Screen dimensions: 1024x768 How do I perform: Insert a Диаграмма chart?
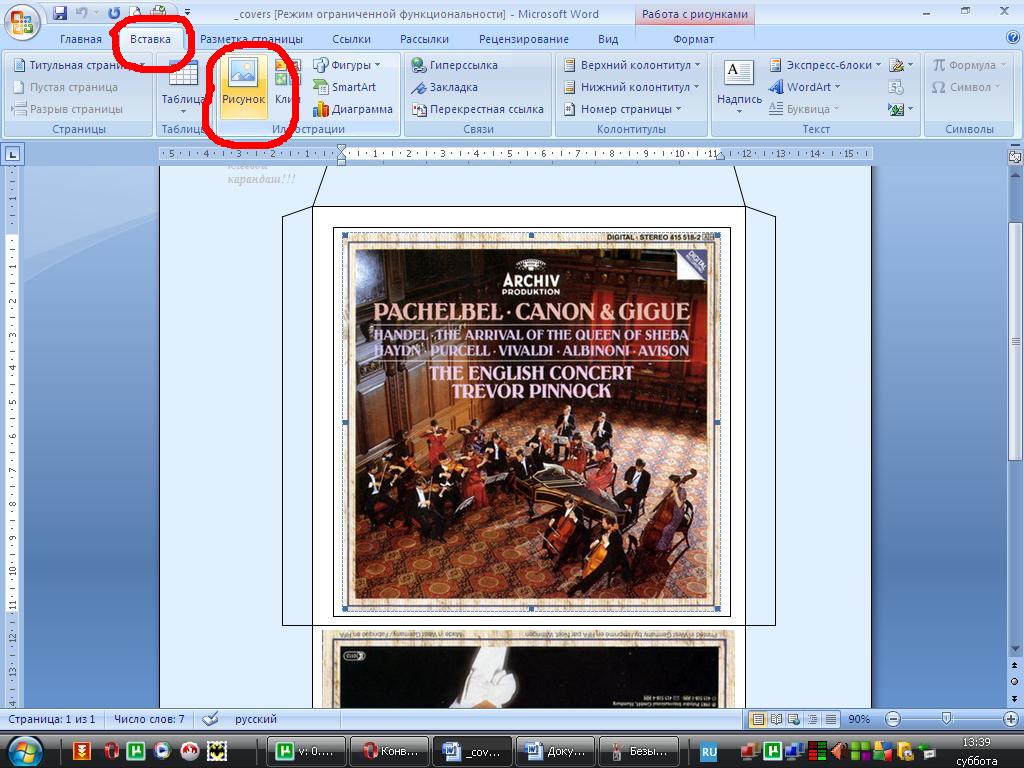pyautogui.click(x=353, y=109)
